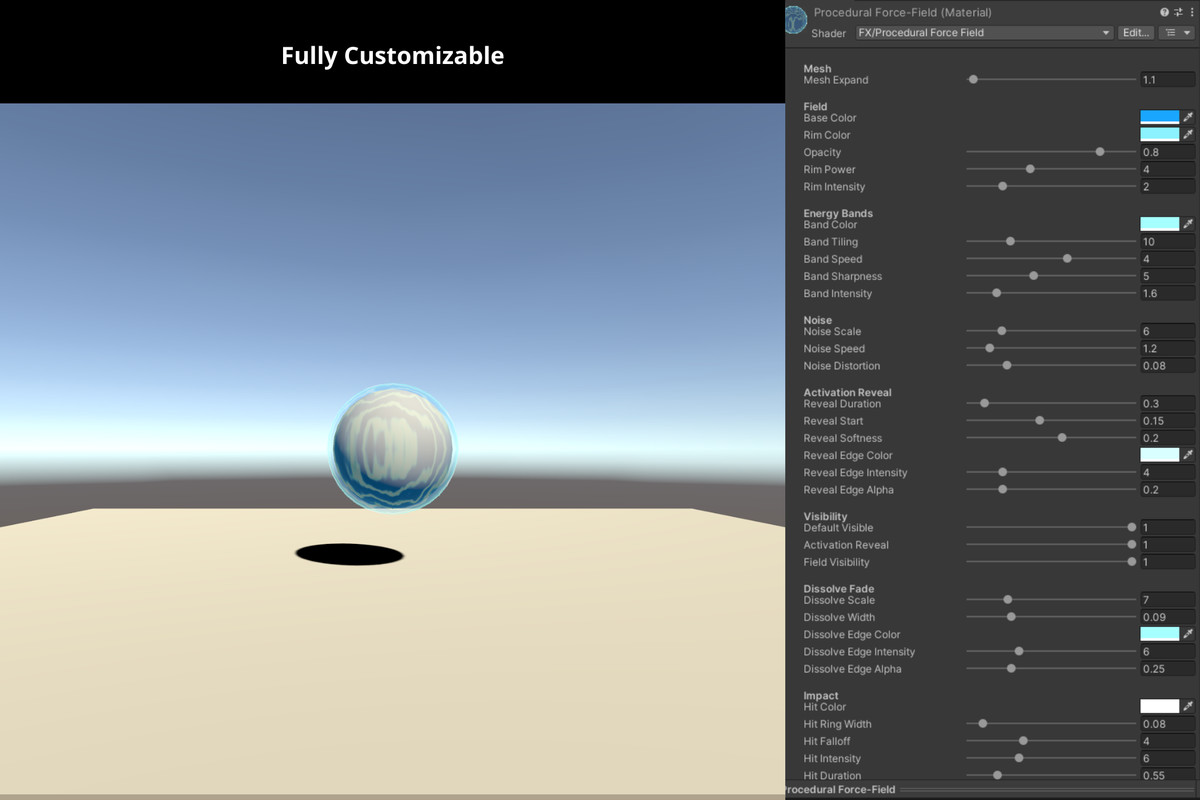The width and height of the screenshot is (1200, 800).
Task: Select the Base Color eyedropper picker
Action: (1190, 117)
